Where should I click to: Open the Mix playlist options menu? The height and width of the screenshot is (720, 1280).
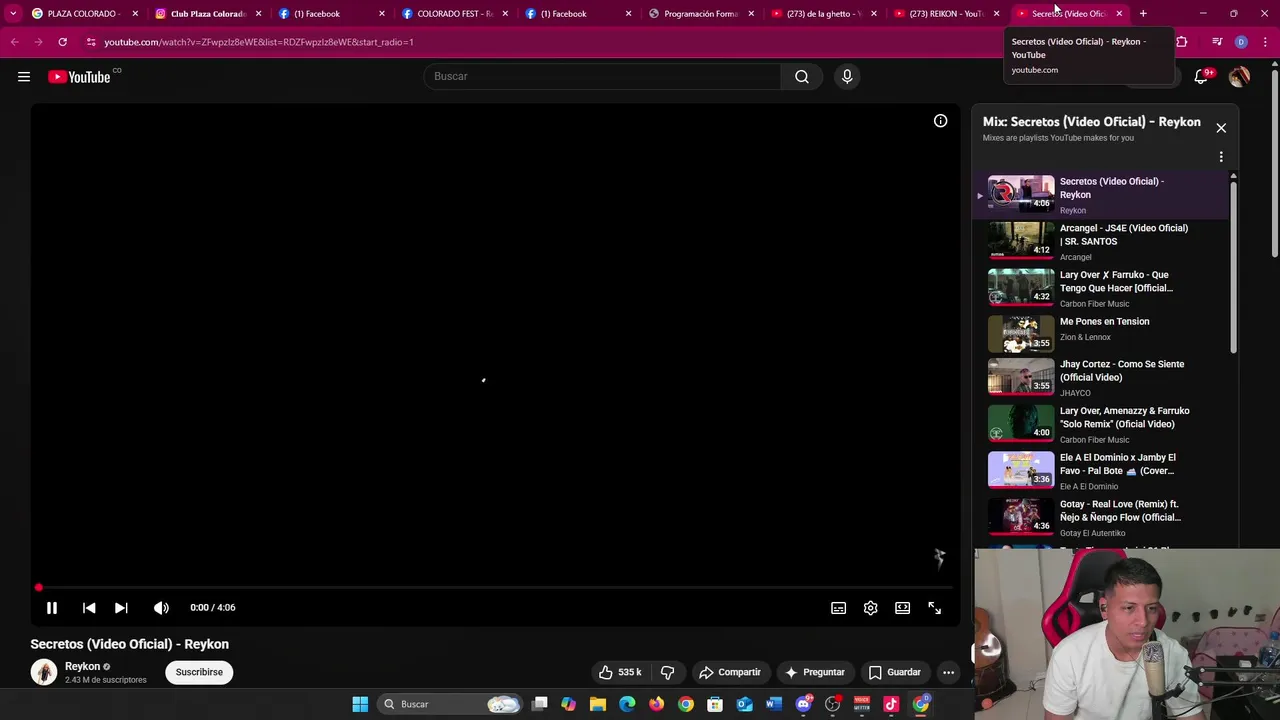[1221, 157]
